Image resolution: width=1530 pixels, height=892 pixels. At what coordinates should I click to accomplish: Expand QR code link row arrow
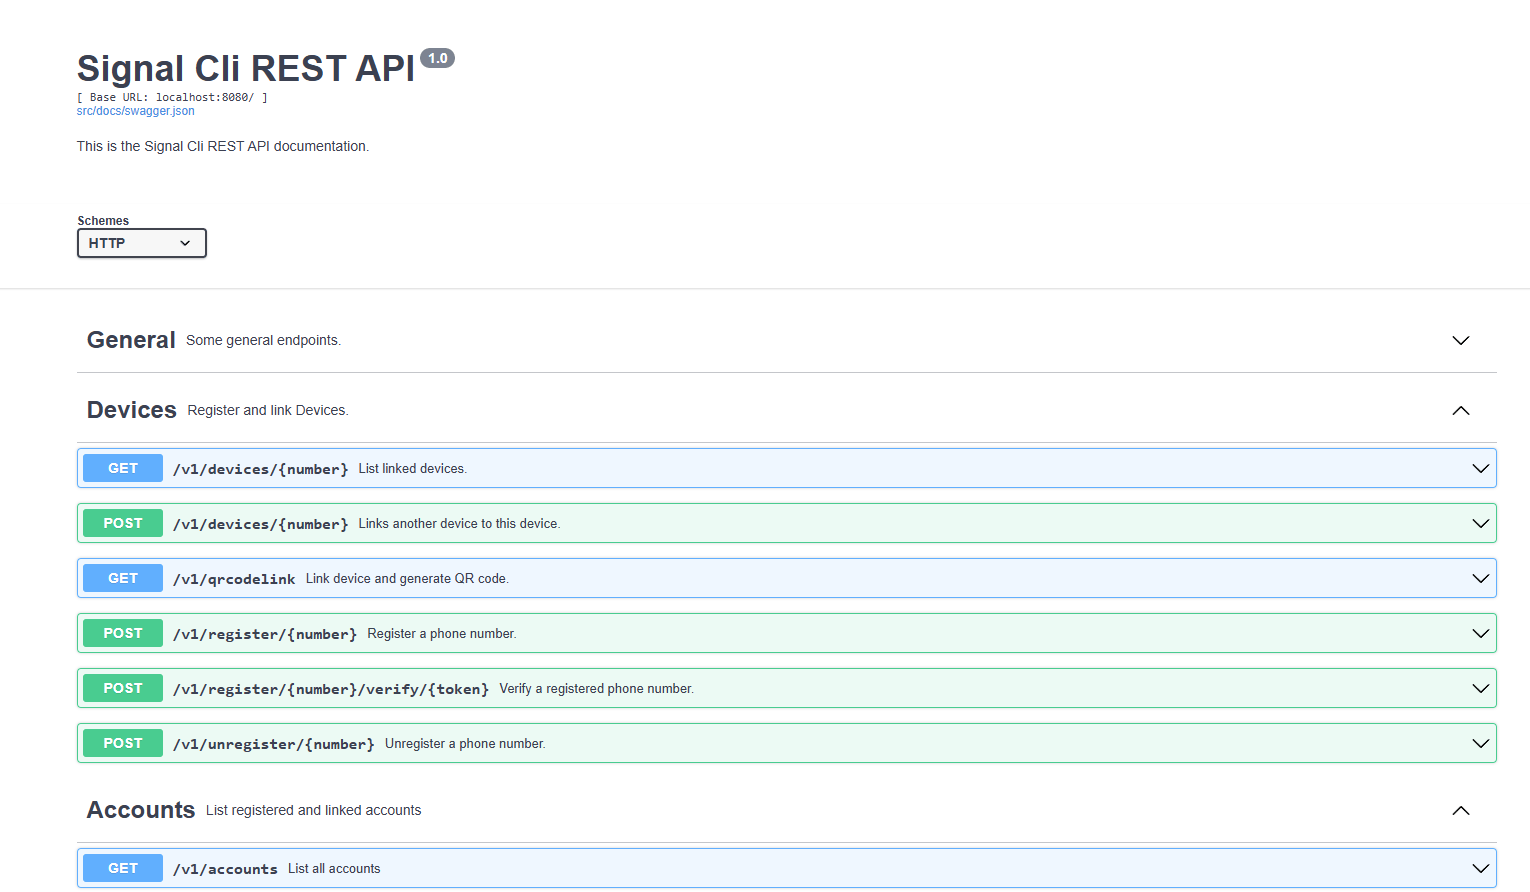[x=1480, y=578]
